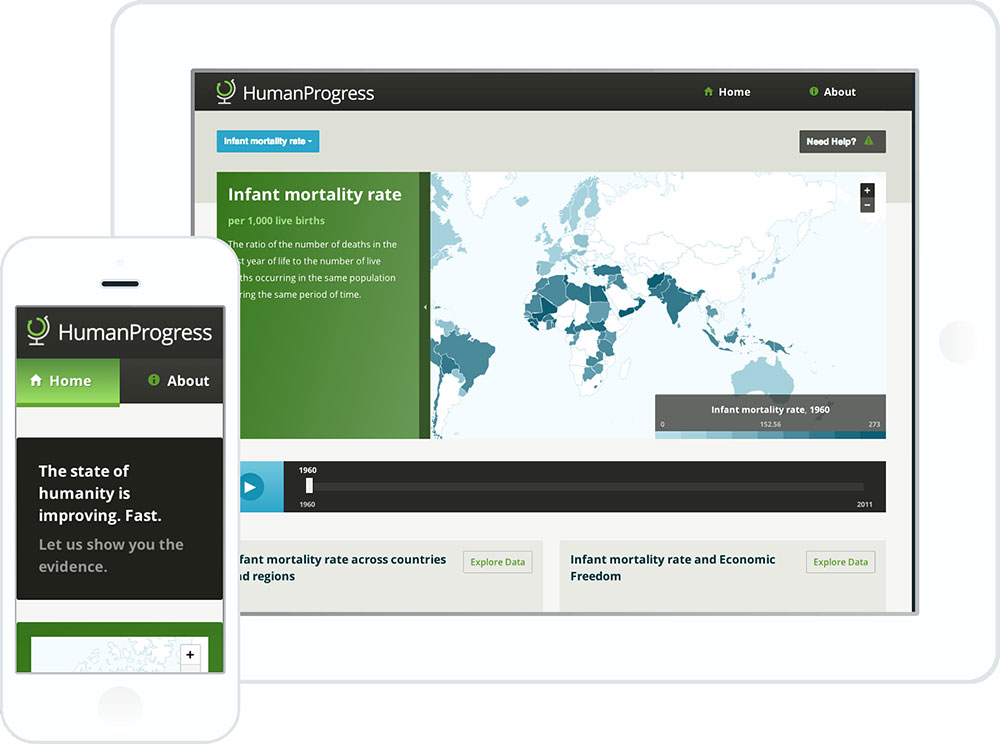Open Home in the tablet navigation bar

click(727, 92)
